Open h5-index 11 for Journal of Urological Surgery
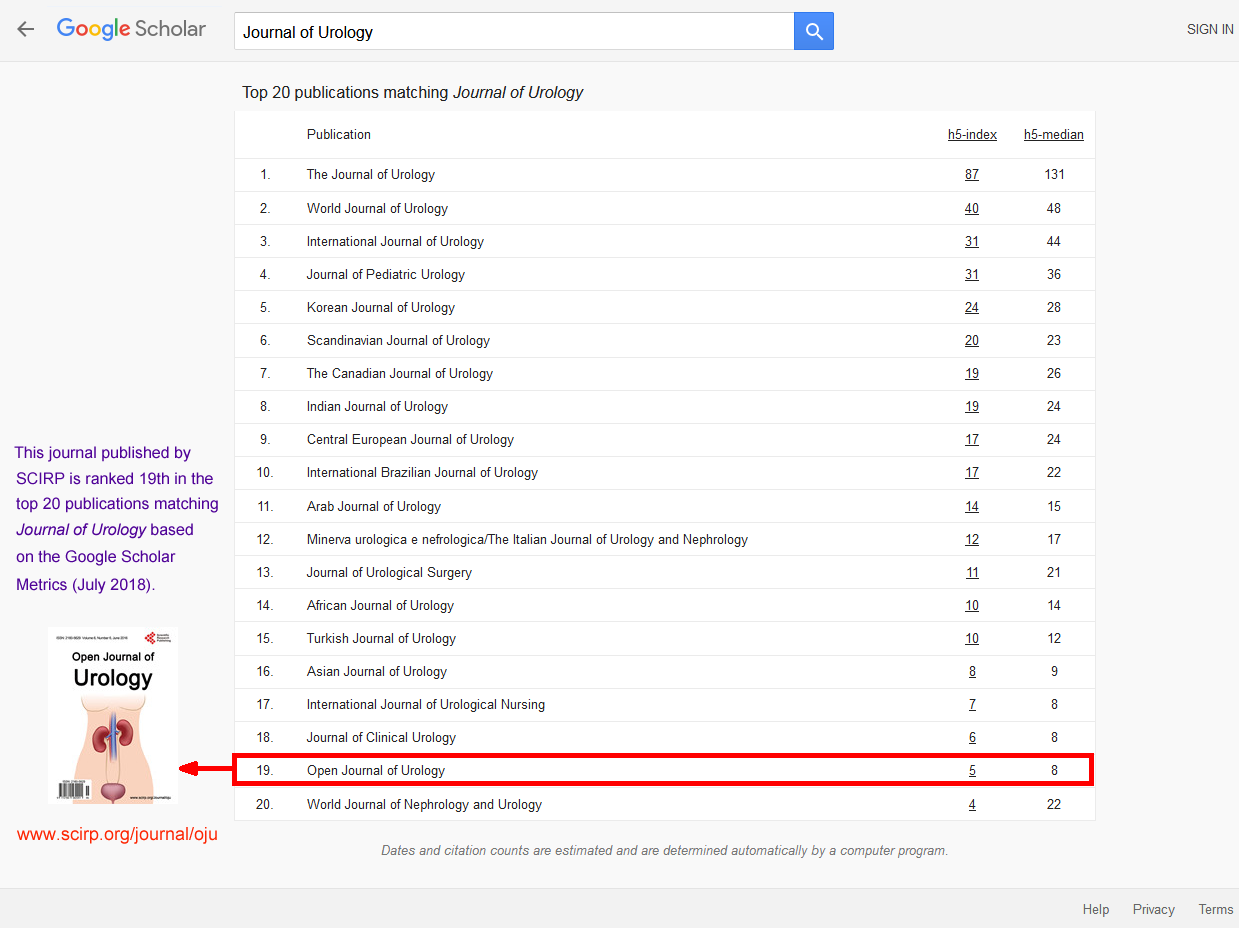Image resolution: width=1239 pixels, height=928 pixels. tap(972, 573)
